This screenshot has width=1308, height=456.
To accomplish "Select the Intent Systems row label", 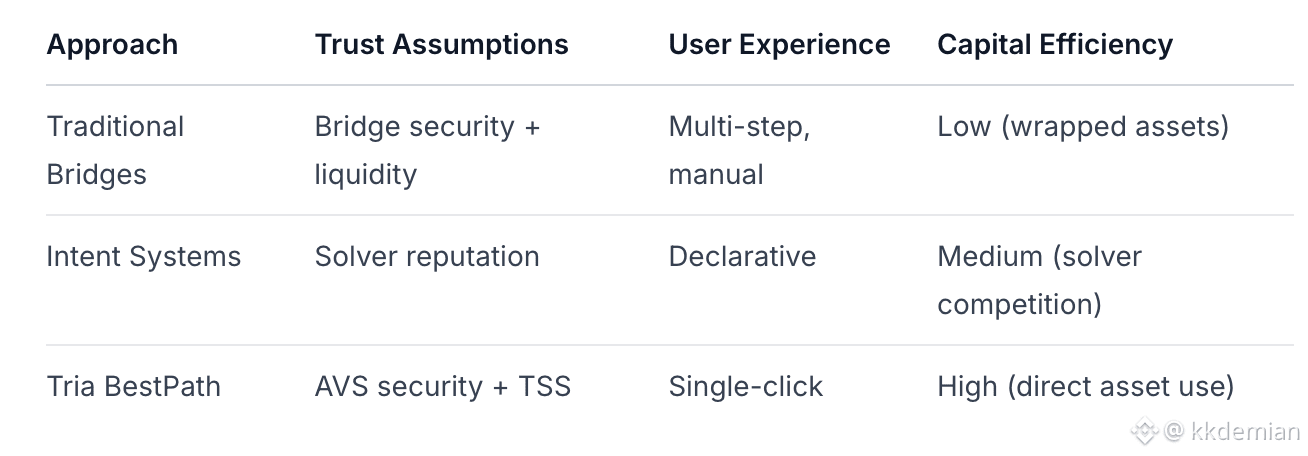I will tap(143, 257).
